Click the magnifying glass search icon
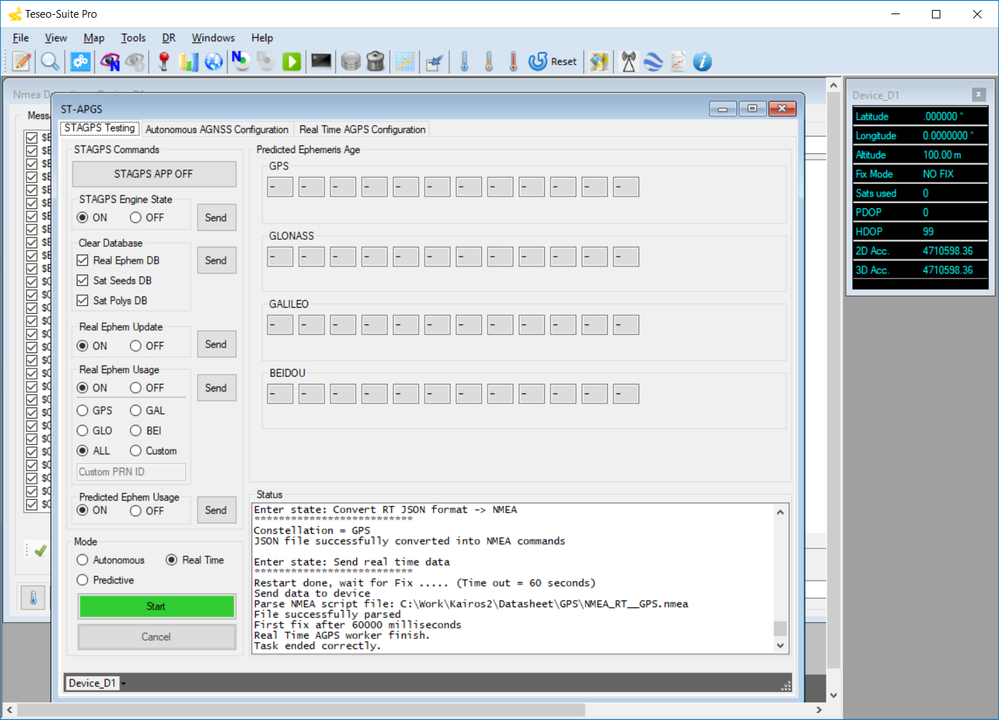Screen dimensions: 999x720 click(x=50, y=61)
